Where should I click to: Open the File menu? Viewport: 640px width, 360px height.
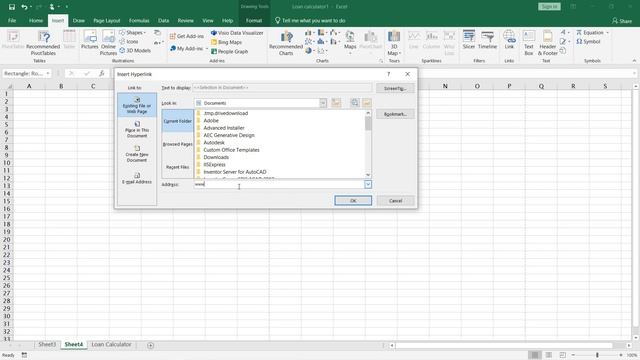[x=12, y=20]
